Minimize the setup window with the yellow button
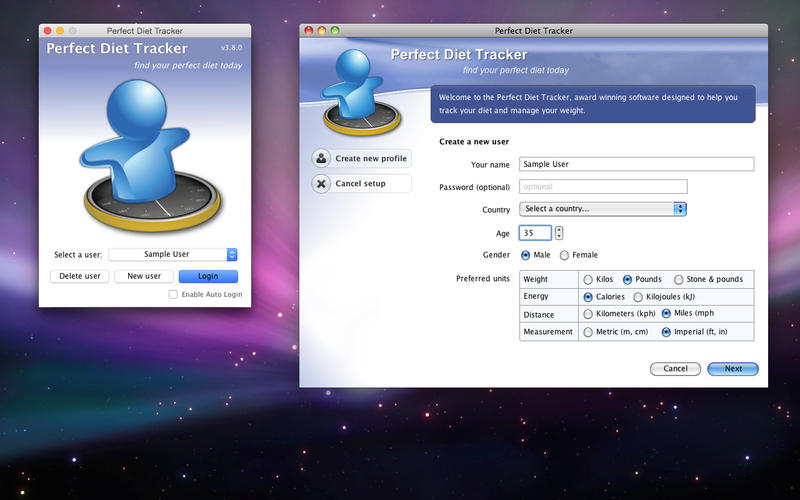The width and height of the screenshot is (800, 500). click(x=322, y=30)
